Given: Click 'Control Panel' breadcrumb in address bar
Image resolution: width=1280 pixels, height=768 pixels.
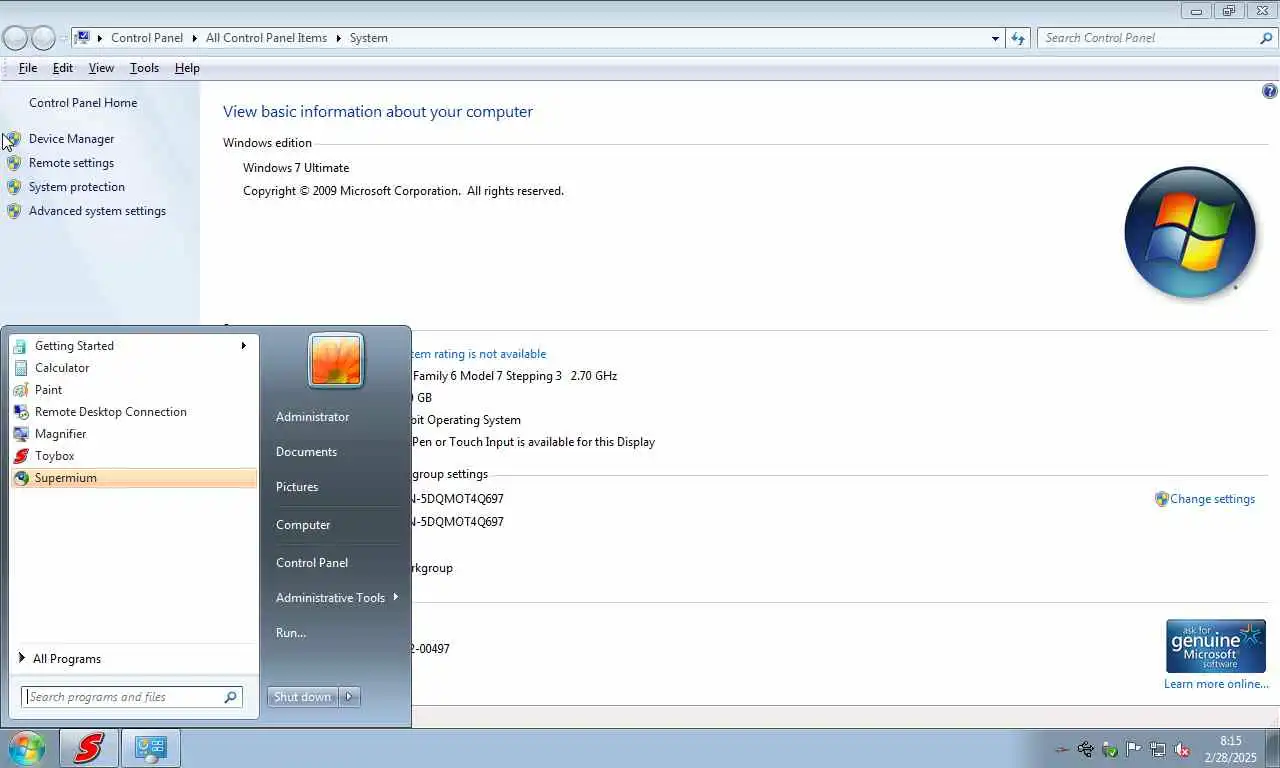Looking at the screenshot, I should pyautogui.click(x=147, y=38).
